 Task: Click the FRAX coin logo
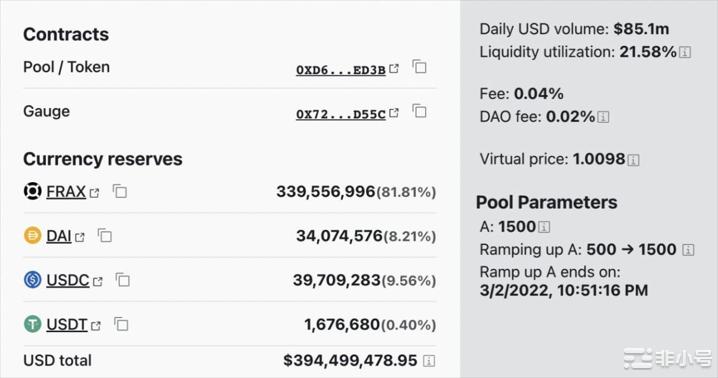click(33, 191)
